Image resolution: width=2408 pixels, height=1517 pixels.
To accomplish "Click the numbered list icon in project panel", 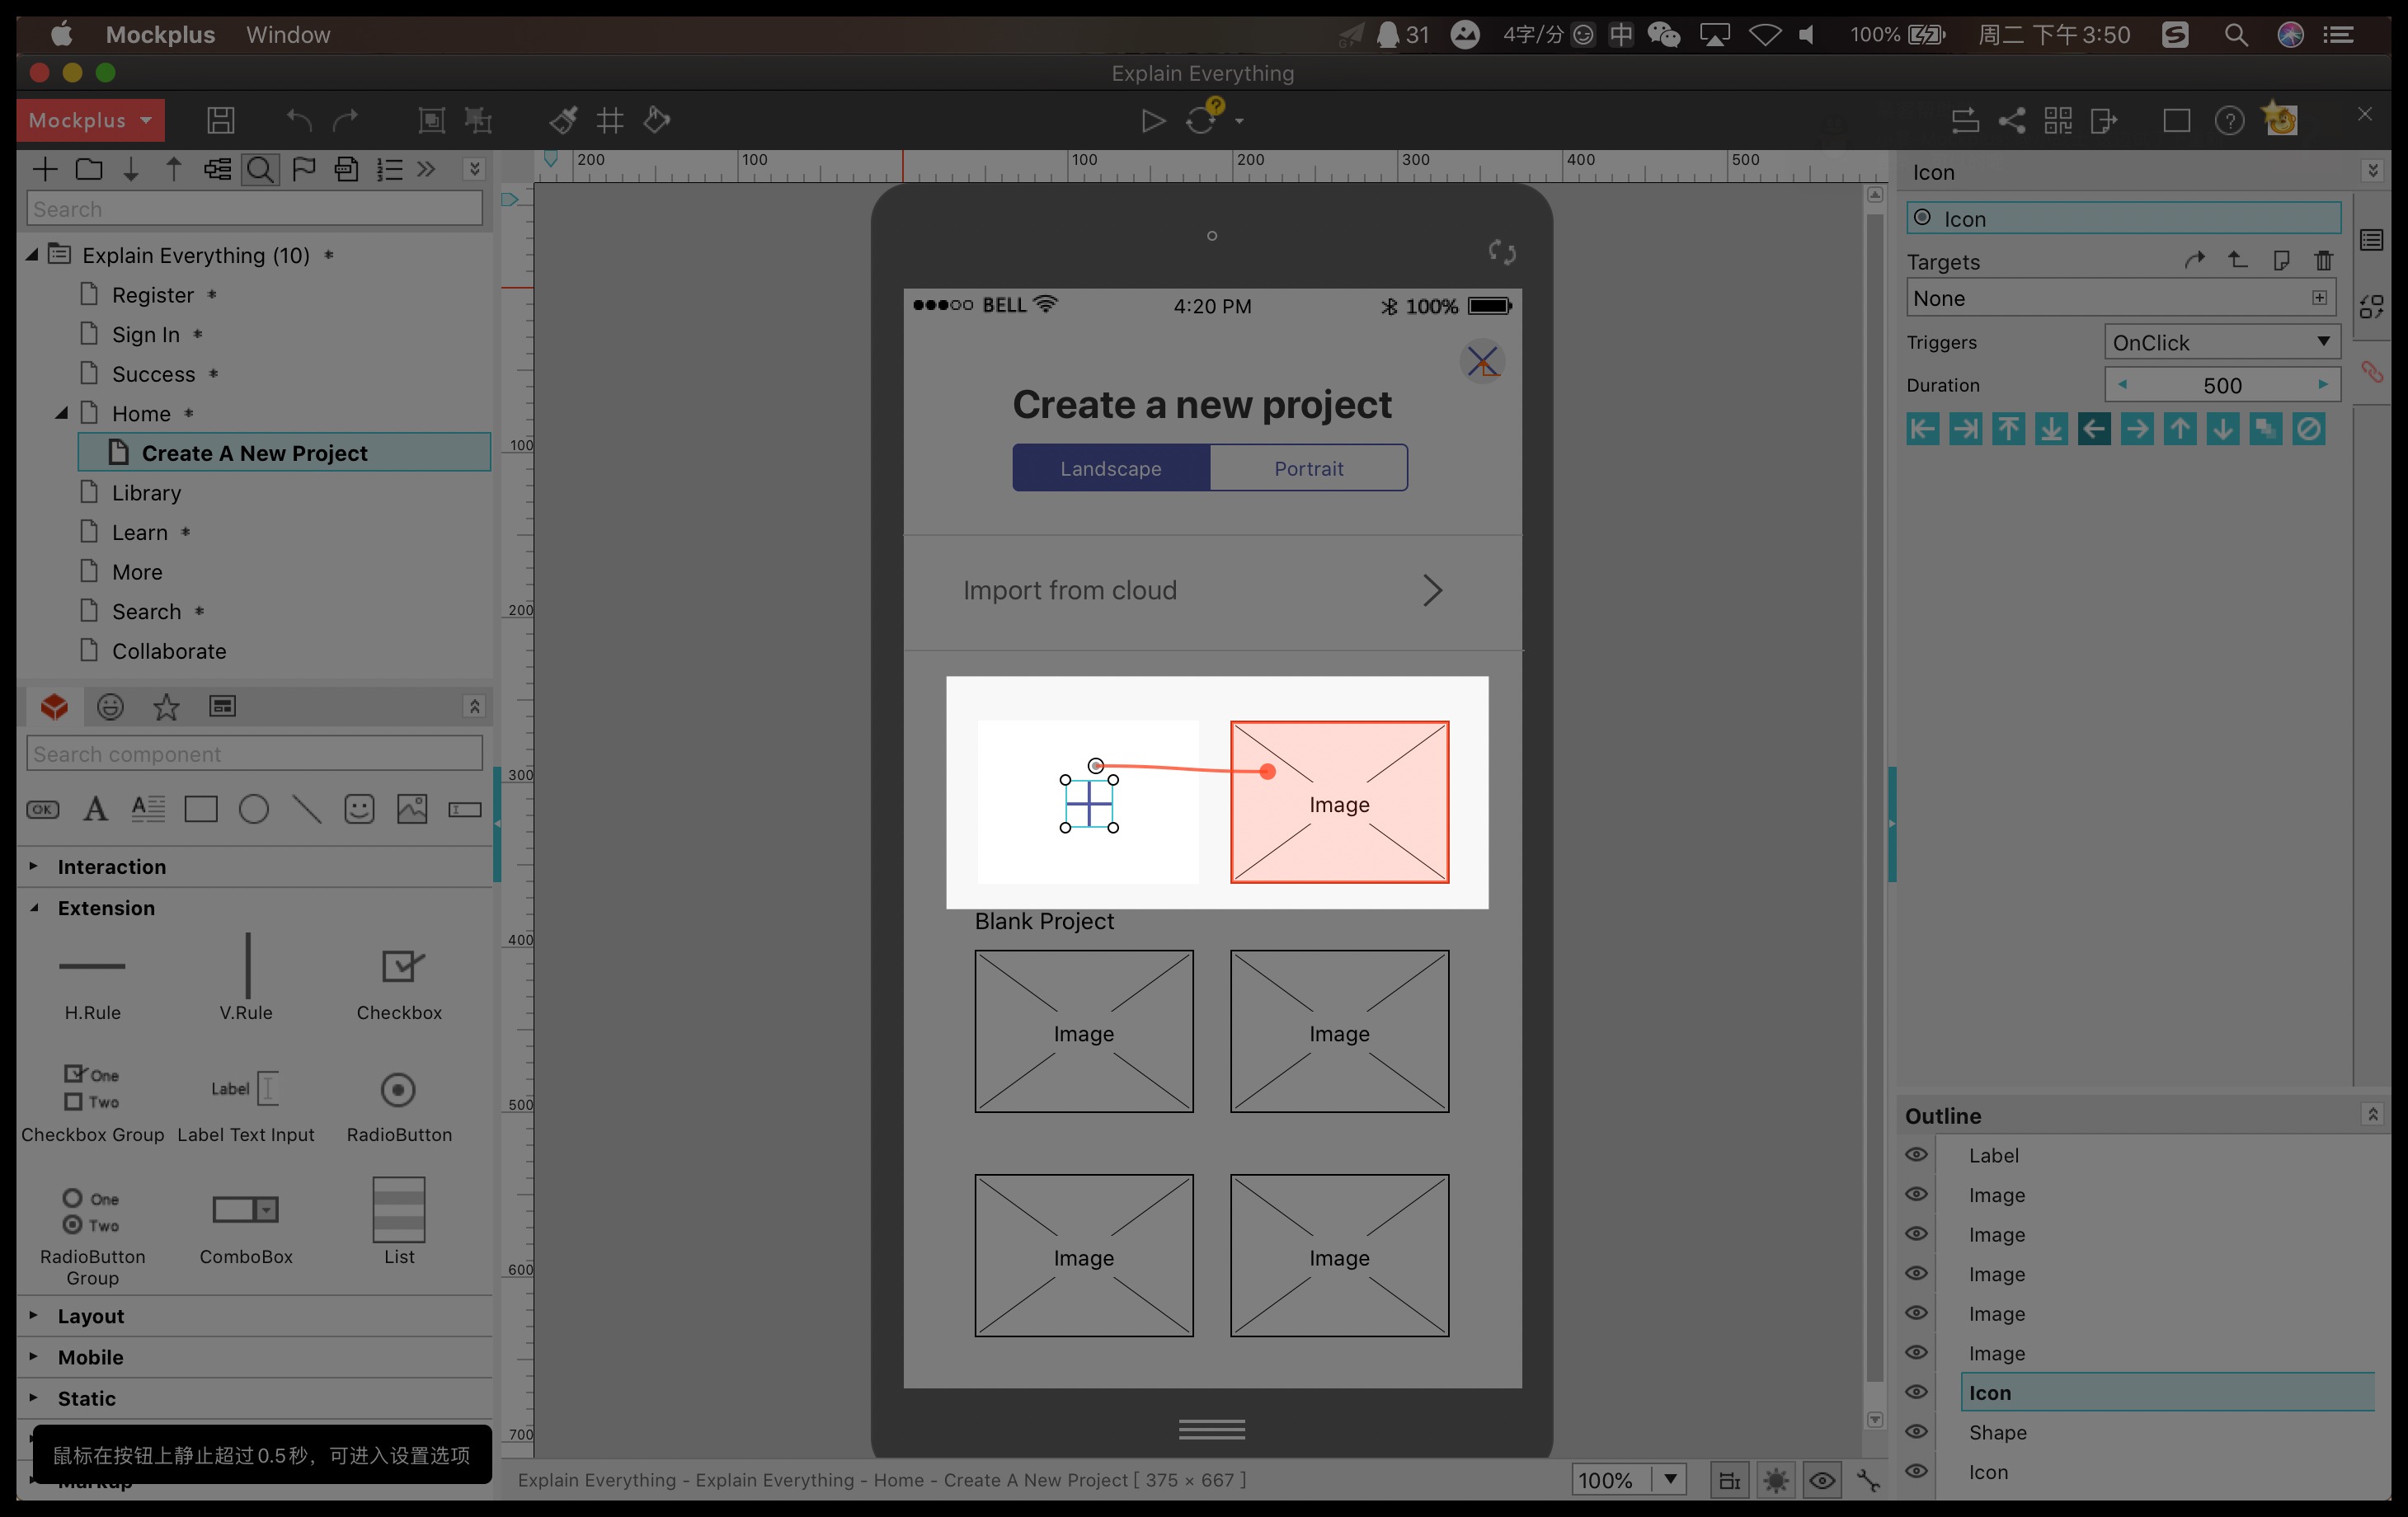I will pos(389,169).
